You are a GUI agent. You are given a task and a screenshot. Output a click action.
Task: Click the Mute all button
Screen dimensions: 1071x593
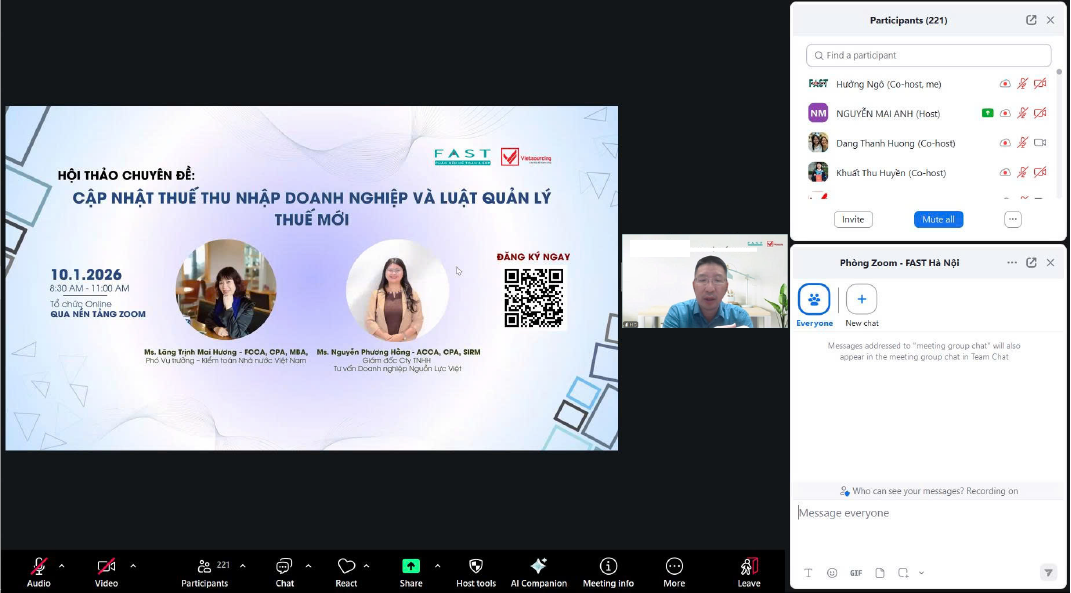[938, 219]
